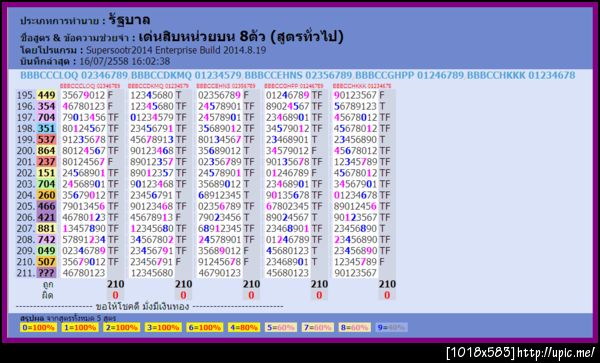The height and width of the screenshot is (363, 600).
Task: Select the 8=60% summary badge
Action: tap(355, 327)
